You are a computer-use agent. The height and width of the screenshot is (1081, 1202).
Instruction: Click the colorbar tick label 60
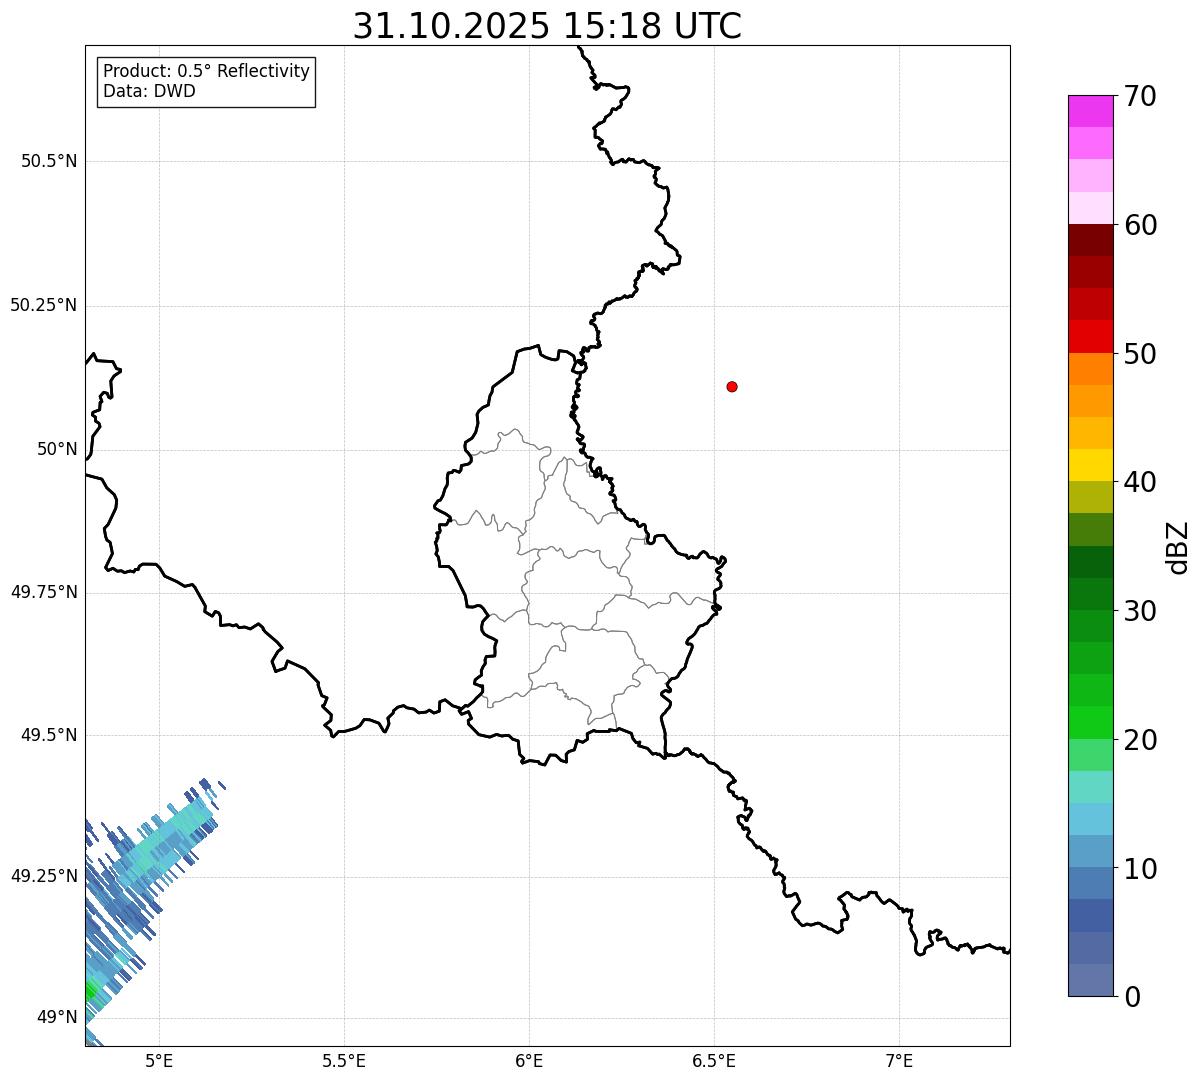[1141, 225]
